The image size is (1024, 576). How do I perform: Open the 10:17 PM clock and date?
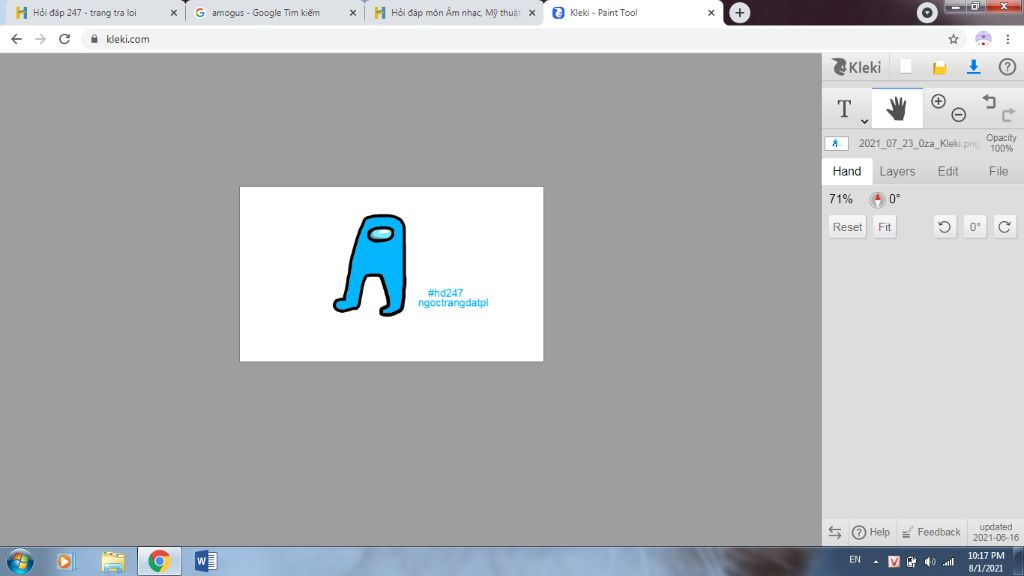985,562
